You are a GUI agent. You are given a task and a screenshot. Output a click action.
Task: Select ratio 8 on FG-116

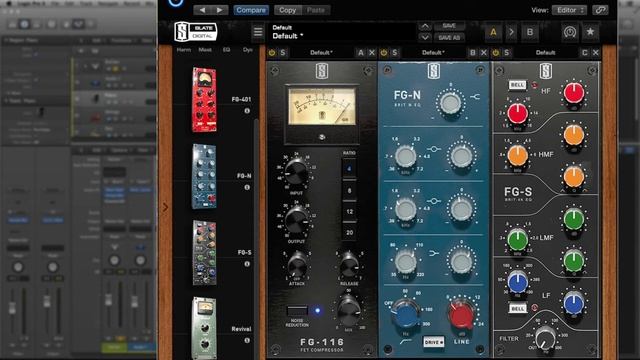click(349, 190)
